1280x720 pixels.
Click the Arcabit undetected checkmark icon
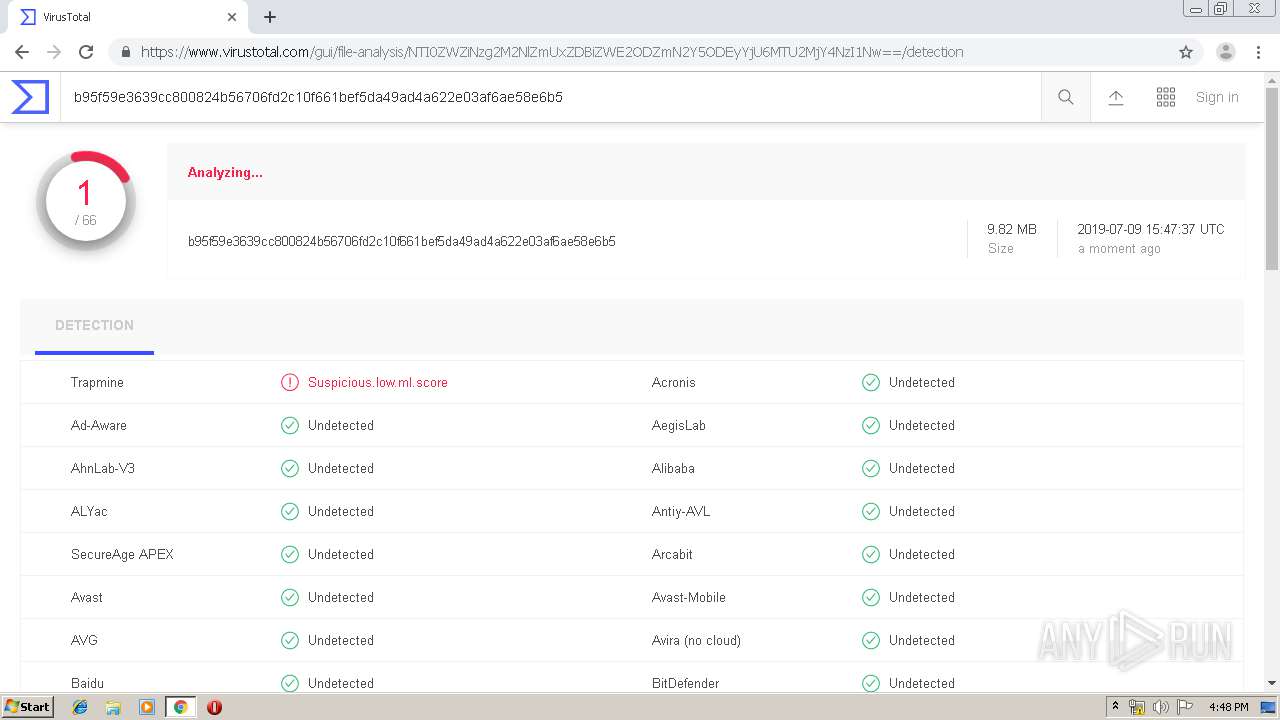871,554
